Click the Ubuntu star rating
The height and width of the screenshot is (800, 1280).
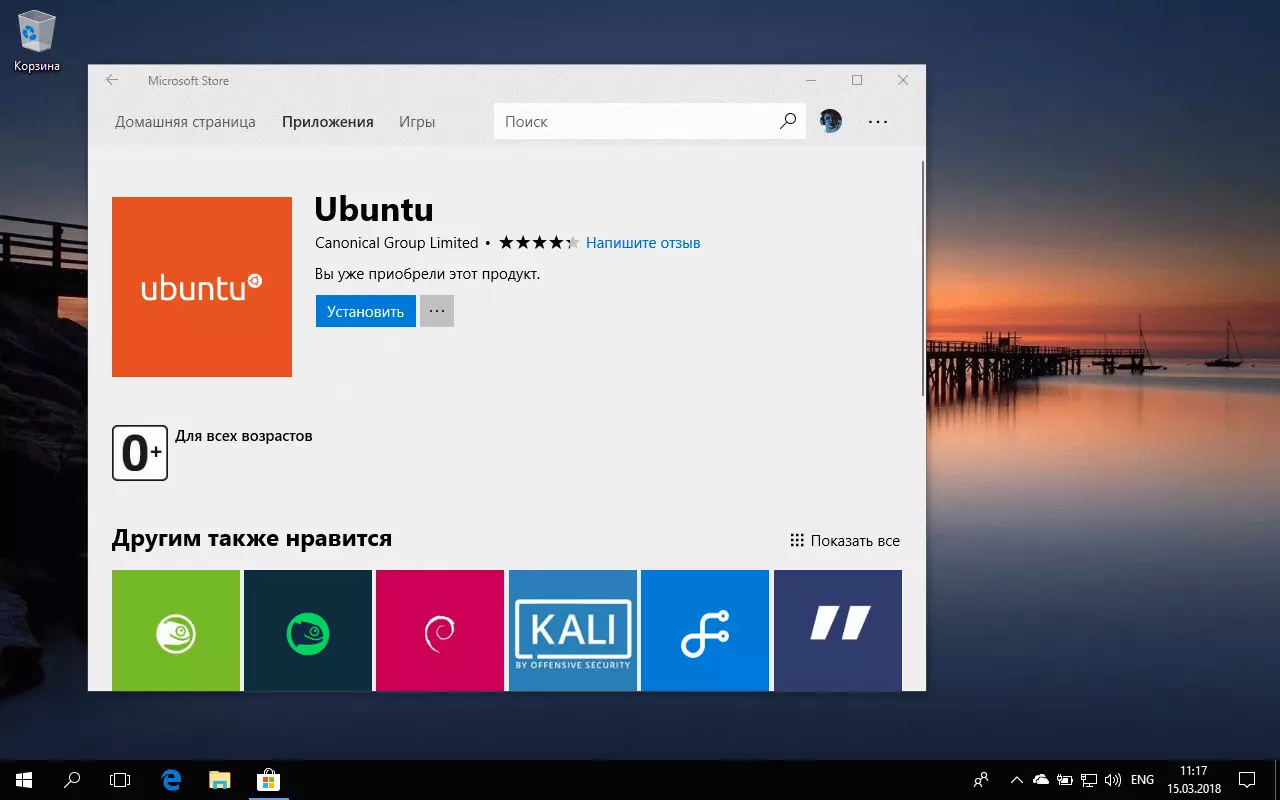coord(539,243)
